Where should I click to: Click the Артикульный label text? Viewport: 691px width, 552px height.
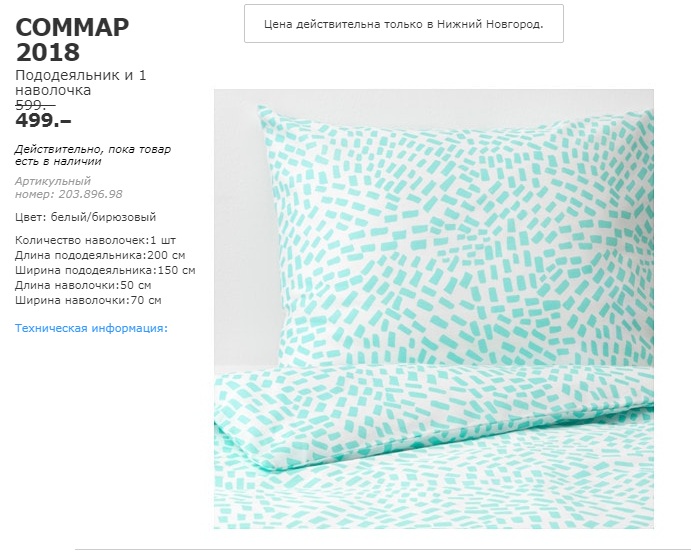[x=53, y=181]
